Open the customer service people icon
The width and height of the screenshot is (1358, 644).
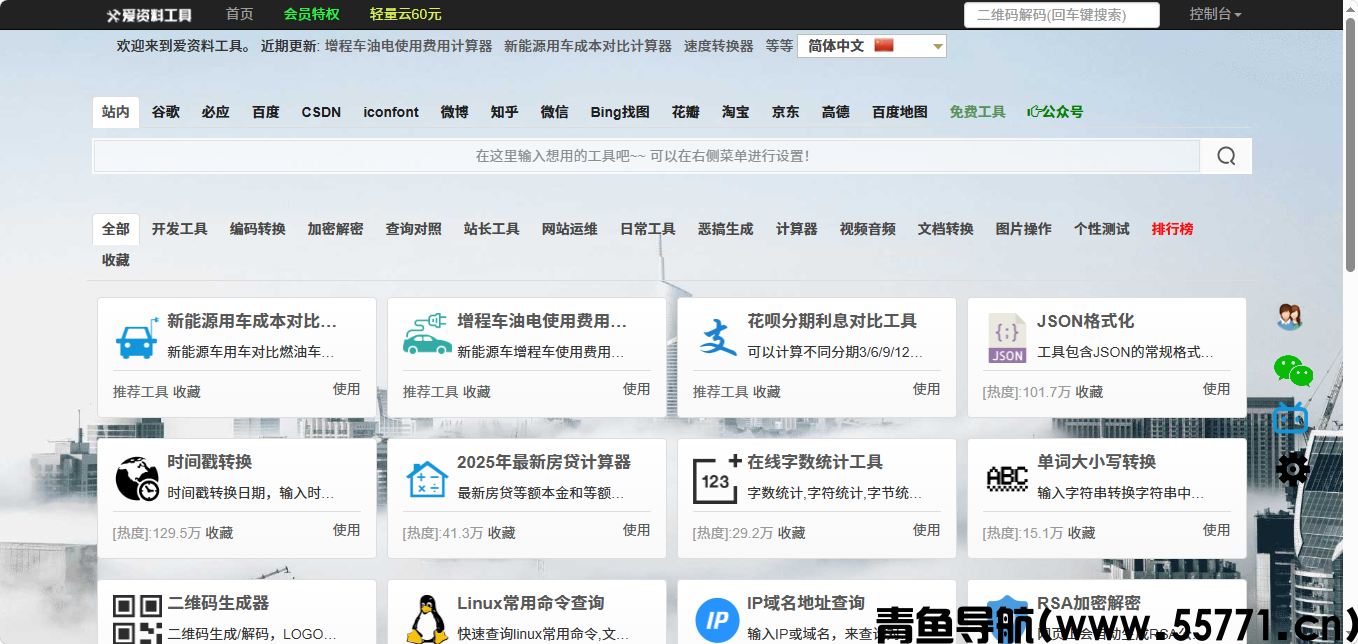(x=1289, y=318)
